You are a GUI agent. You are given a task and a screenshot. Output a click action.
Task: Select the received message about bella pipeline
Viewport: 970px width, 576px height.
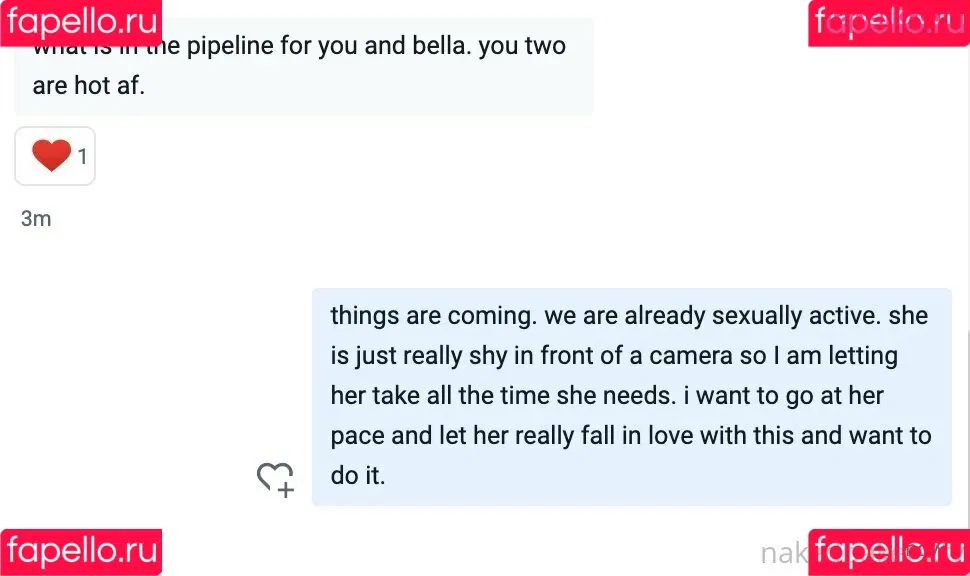[304, 66]
